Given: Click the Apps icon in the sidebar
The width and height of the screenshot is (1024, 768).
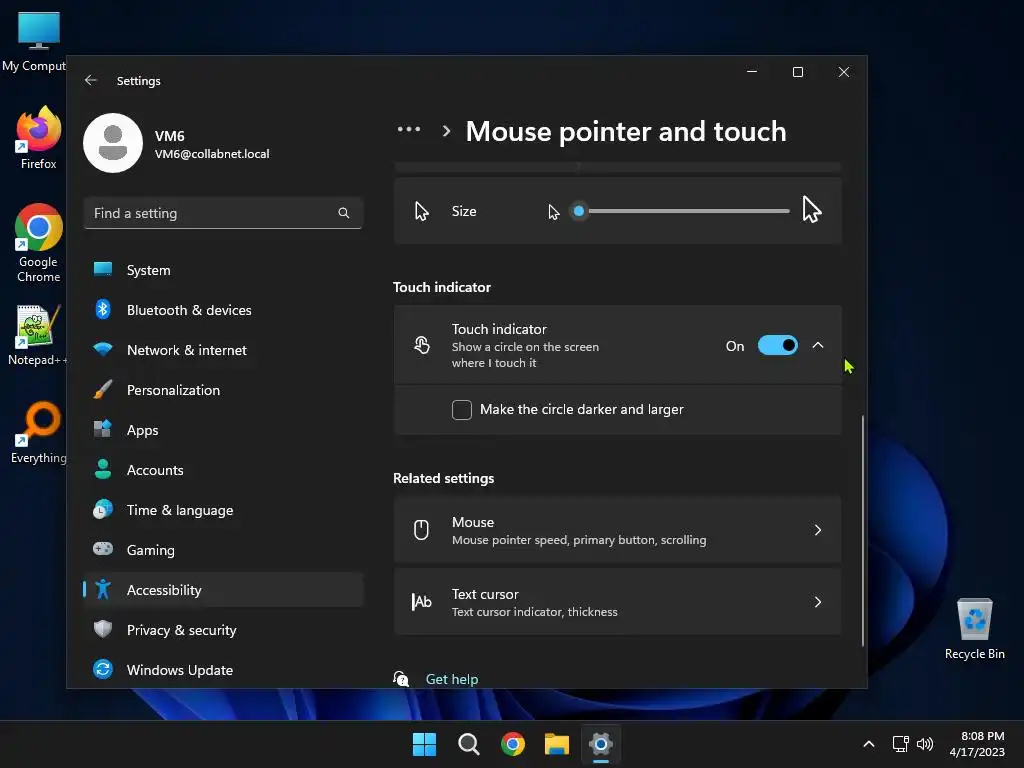Looking at the screenshot, I should pos(103,429).
